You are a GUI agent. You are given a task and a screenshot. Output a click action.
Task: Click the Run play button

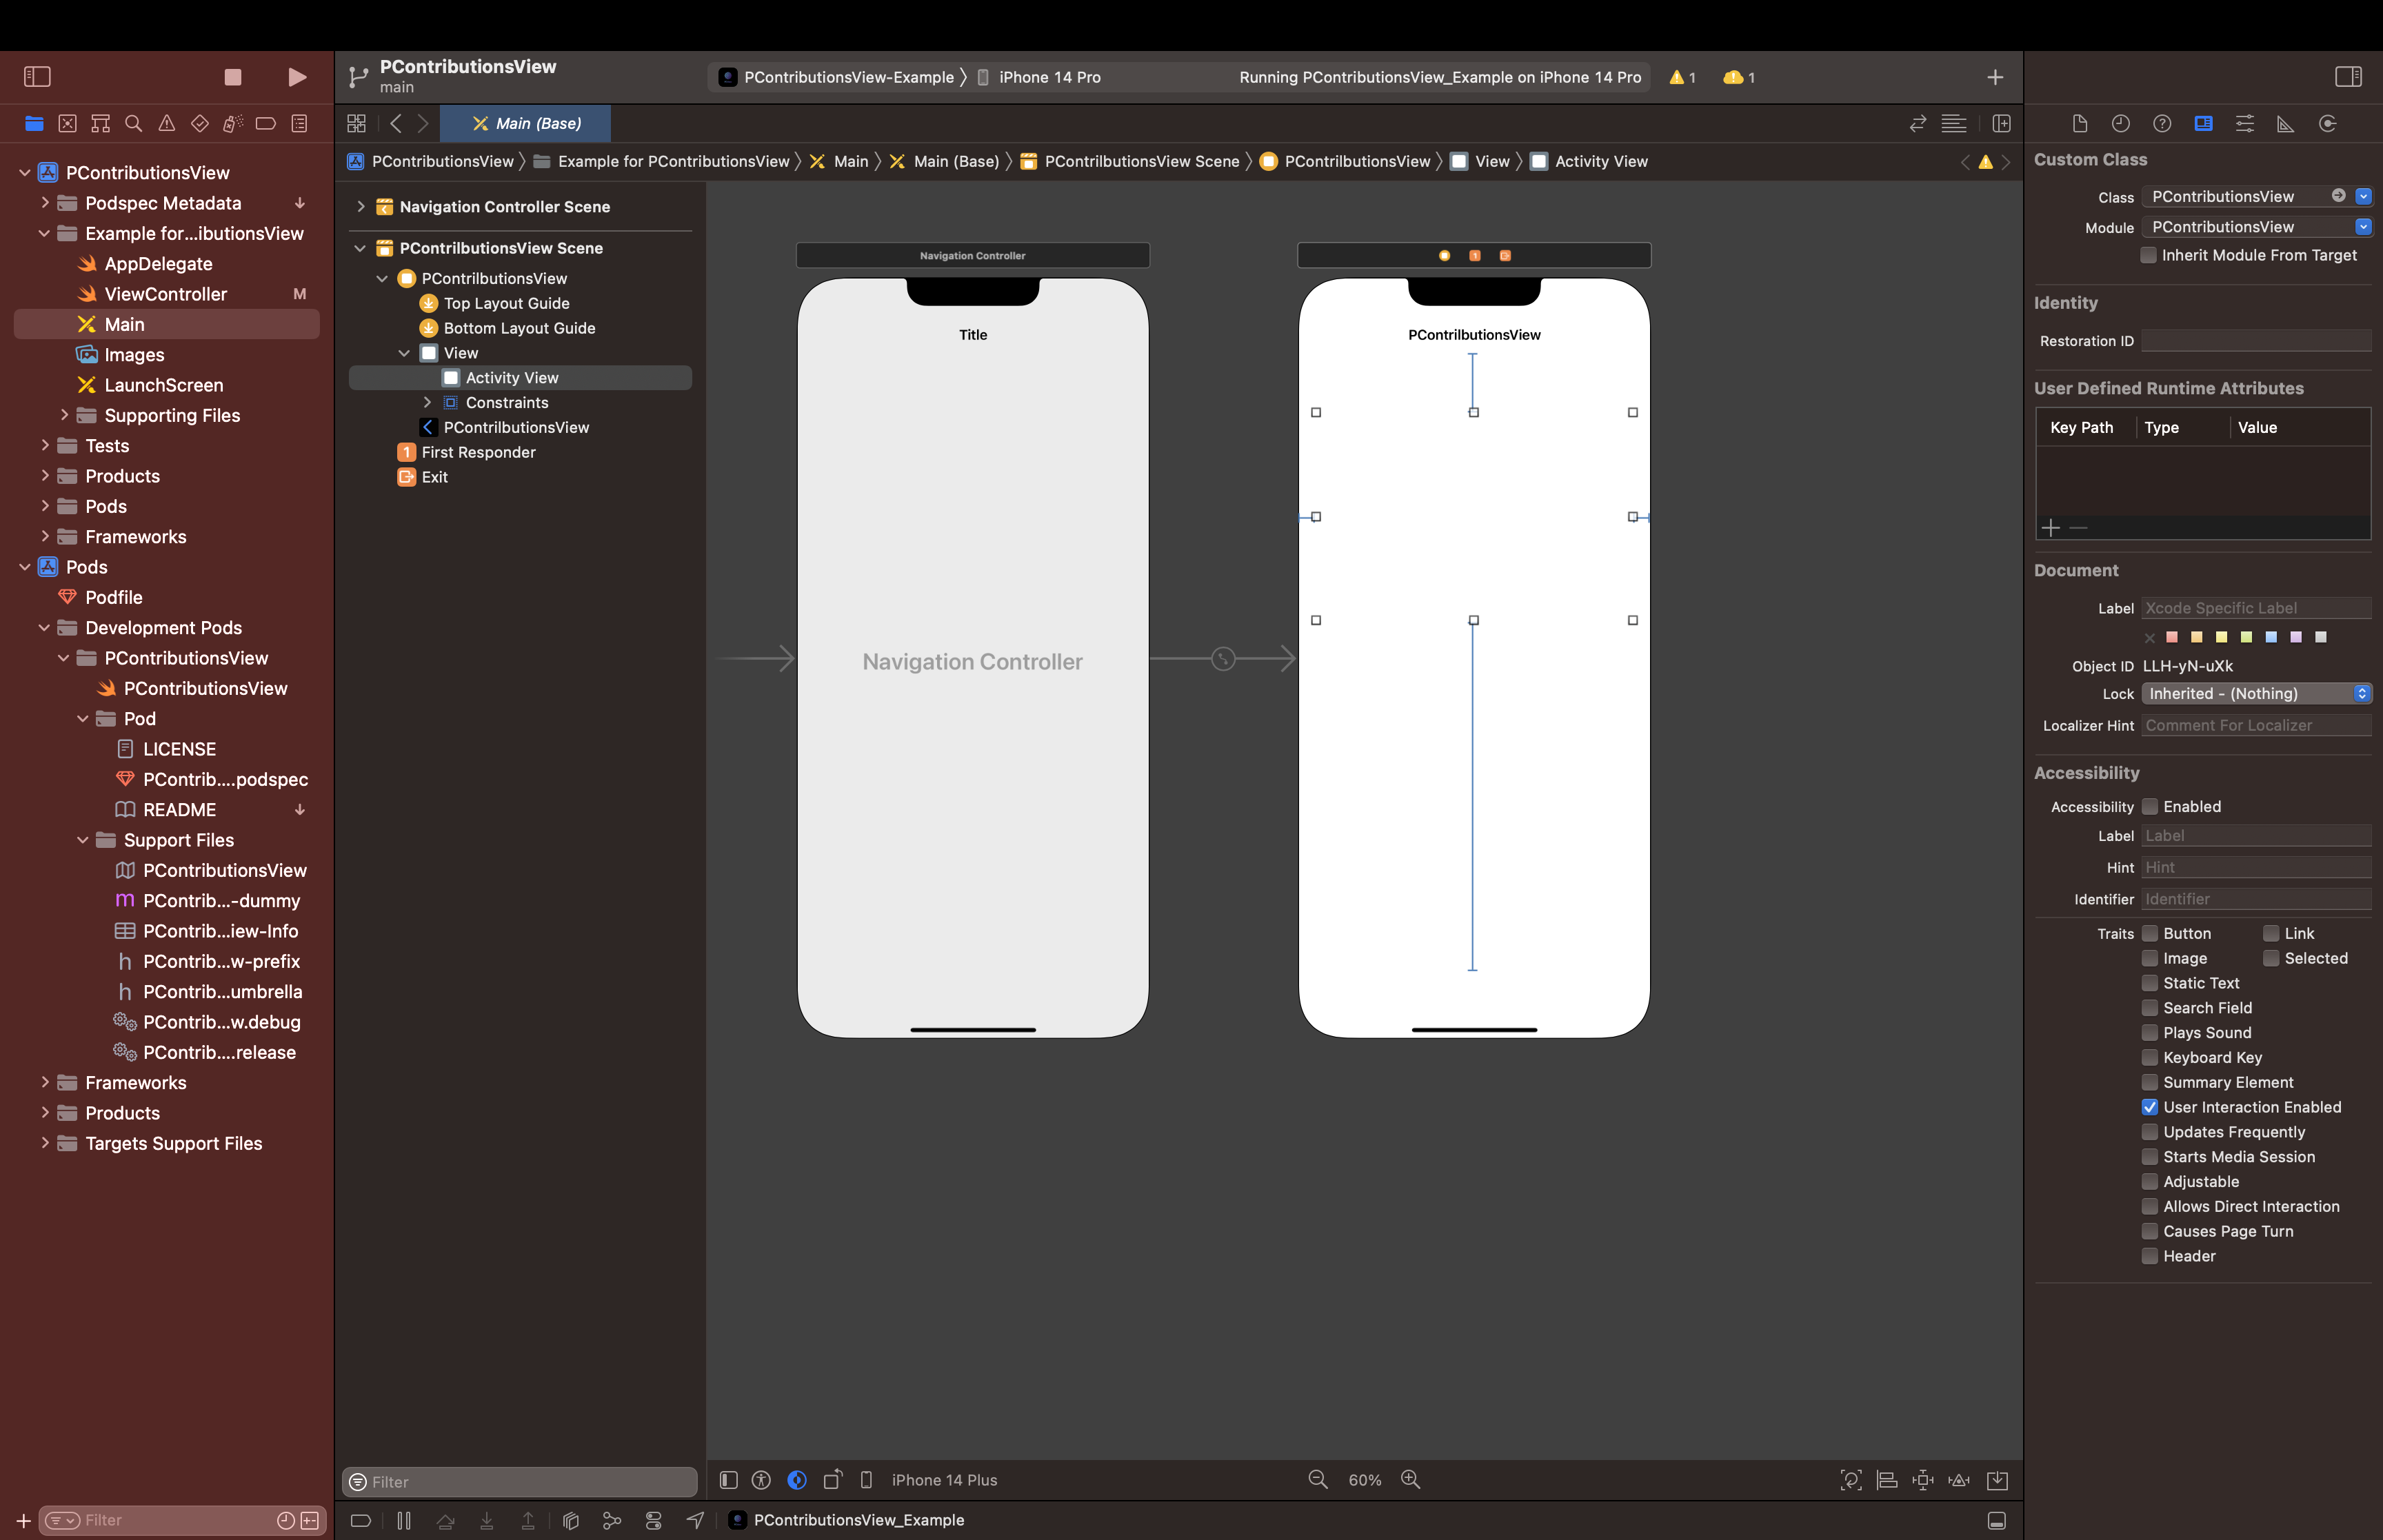297,77
